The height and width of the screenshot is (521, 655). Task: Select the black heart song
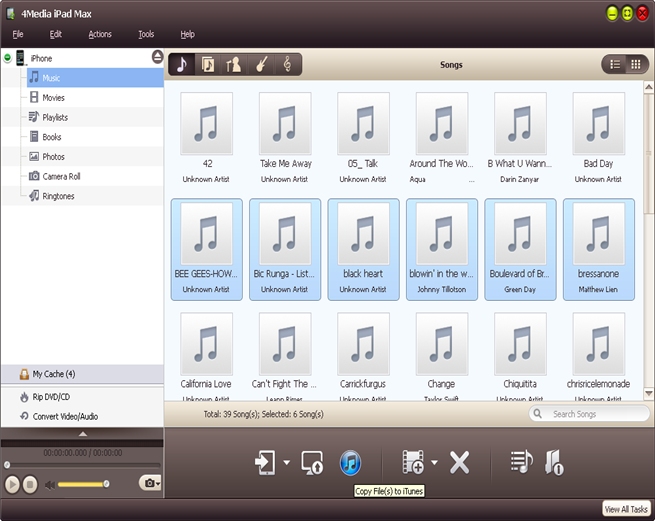point(363,249)
